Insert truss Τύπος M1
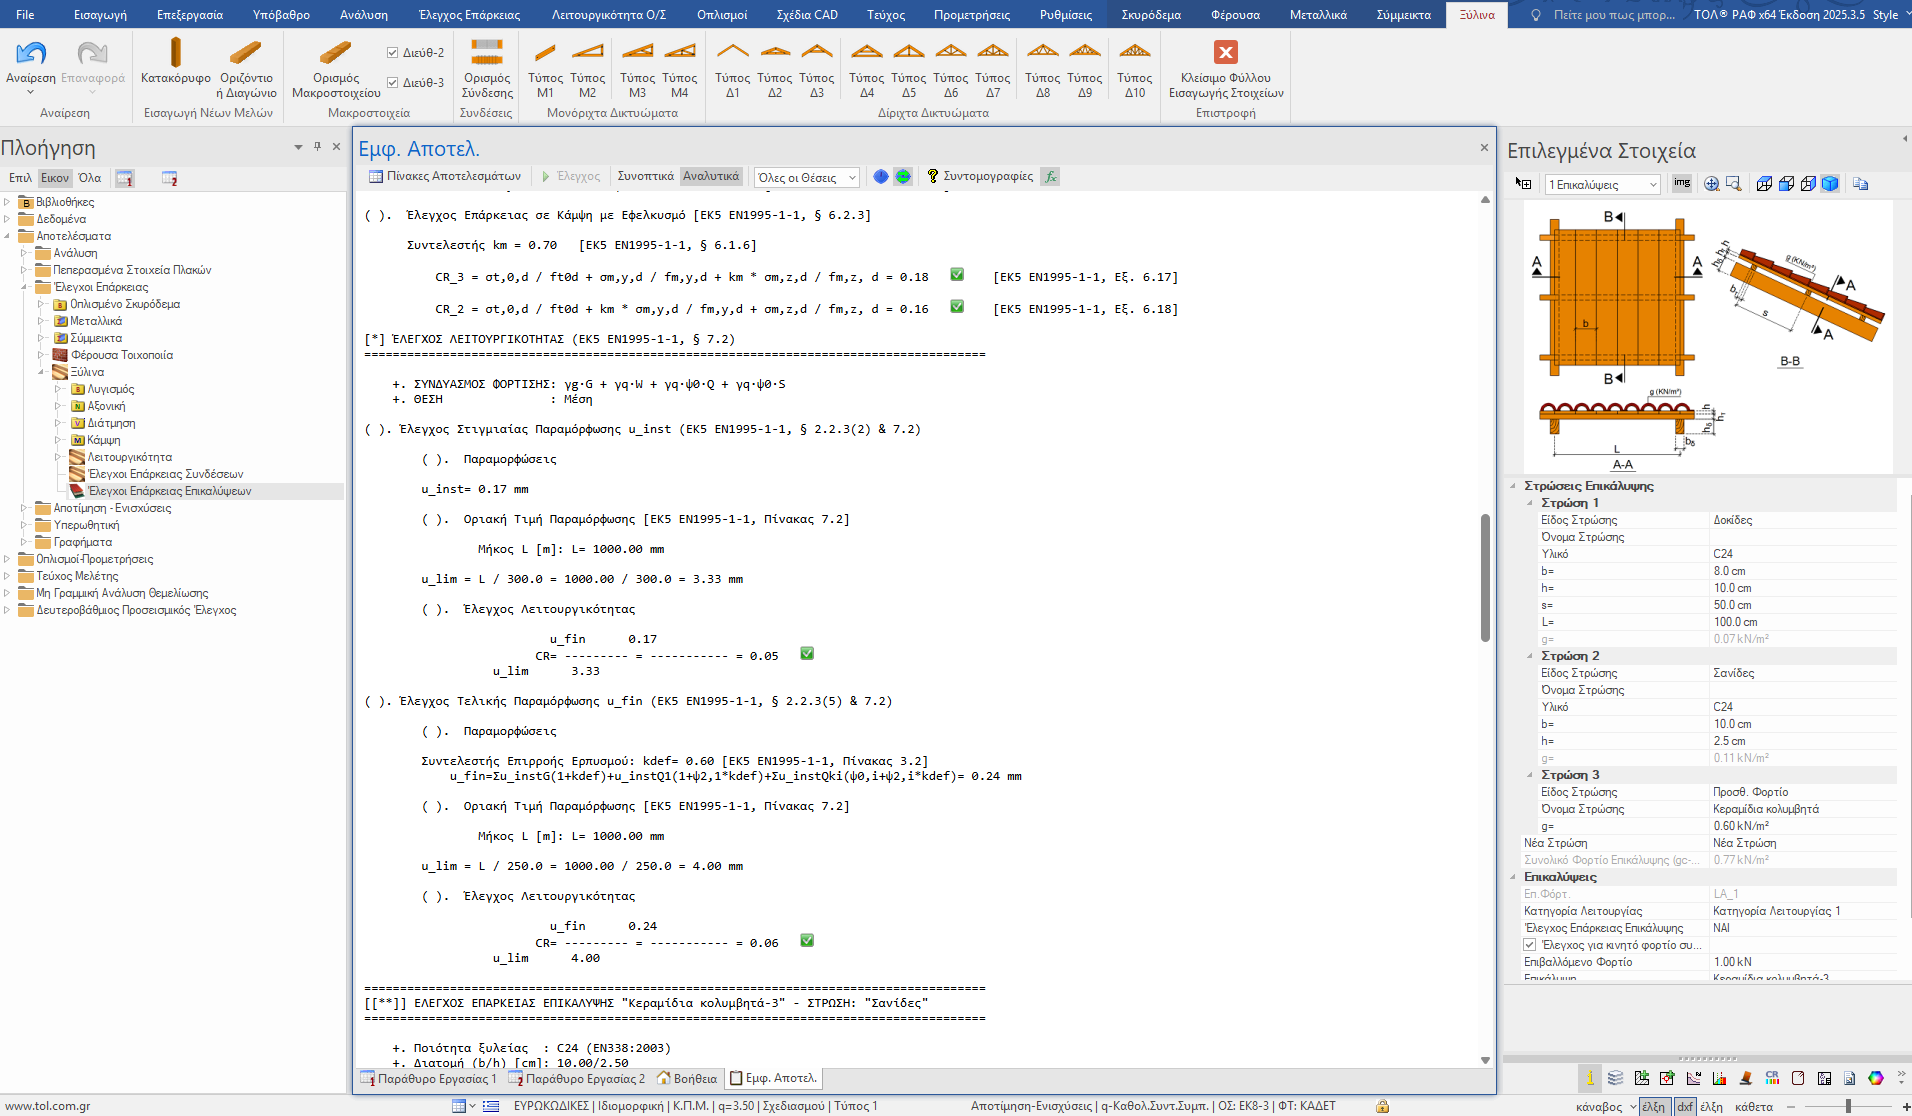This screenshot has width=1912, height=1116. [x=545, y=54]
